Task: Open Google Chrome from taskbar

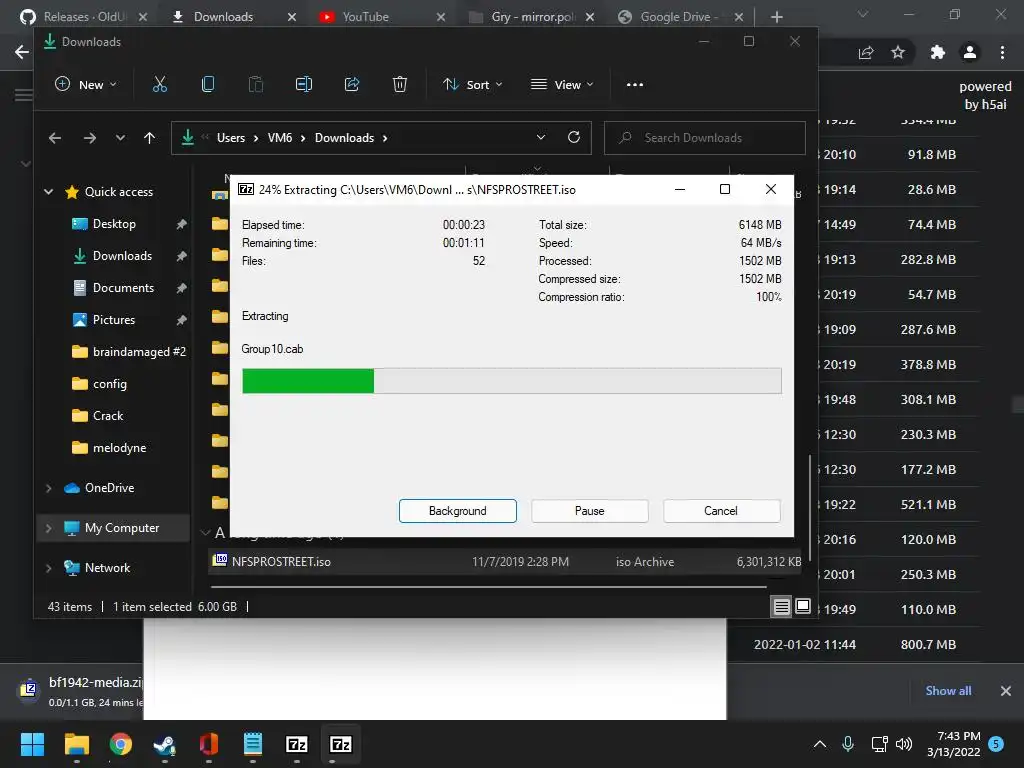Action: coord(121,744)
